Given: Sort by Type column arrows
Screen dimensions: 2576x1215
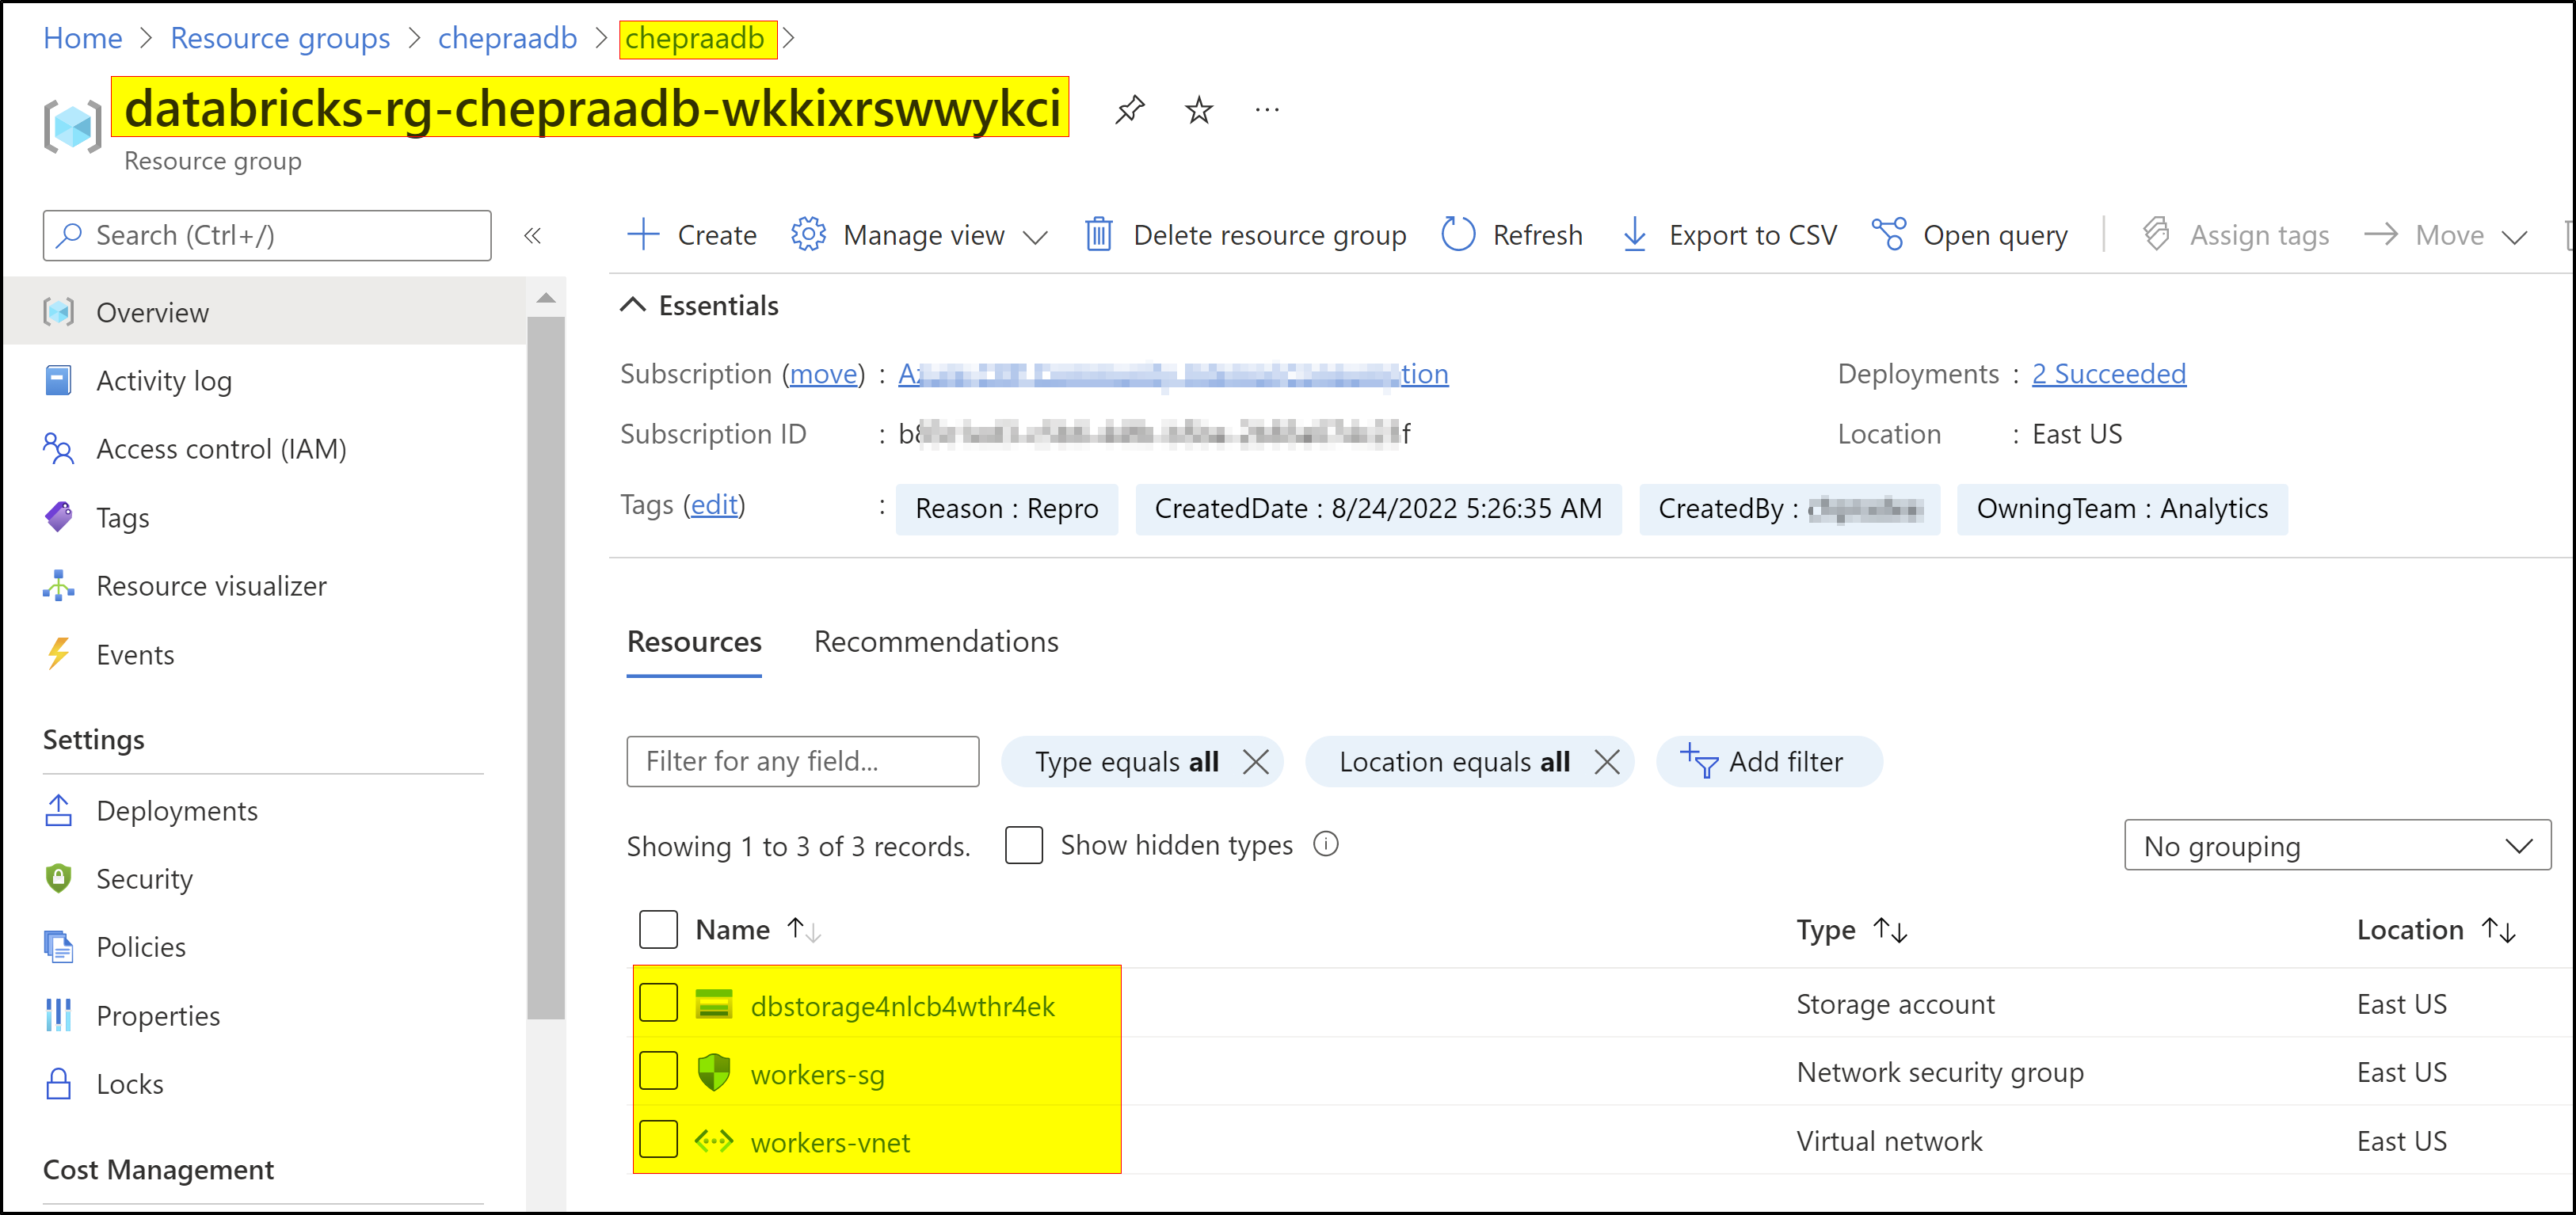Looking at the screenshot, I should point(1890,930).
